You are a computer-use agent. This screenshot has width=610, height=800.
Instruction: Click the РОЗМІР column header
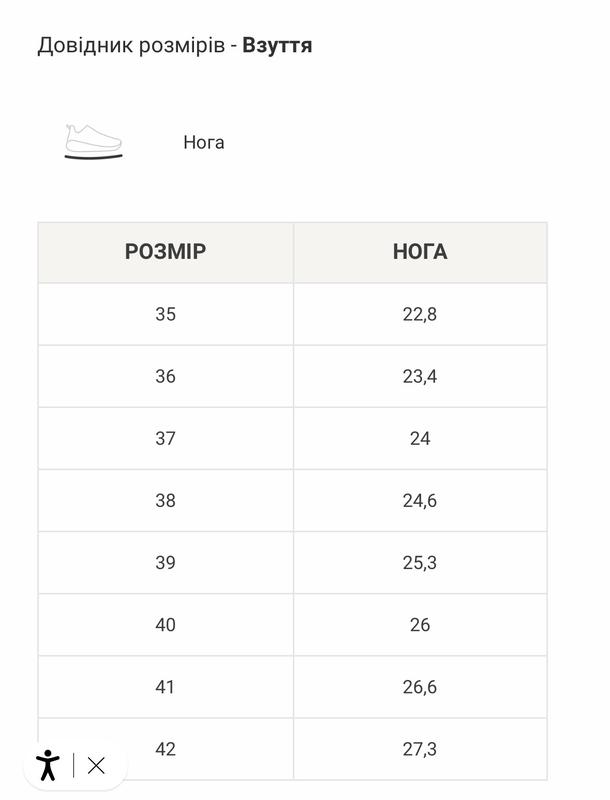point(165,252)
